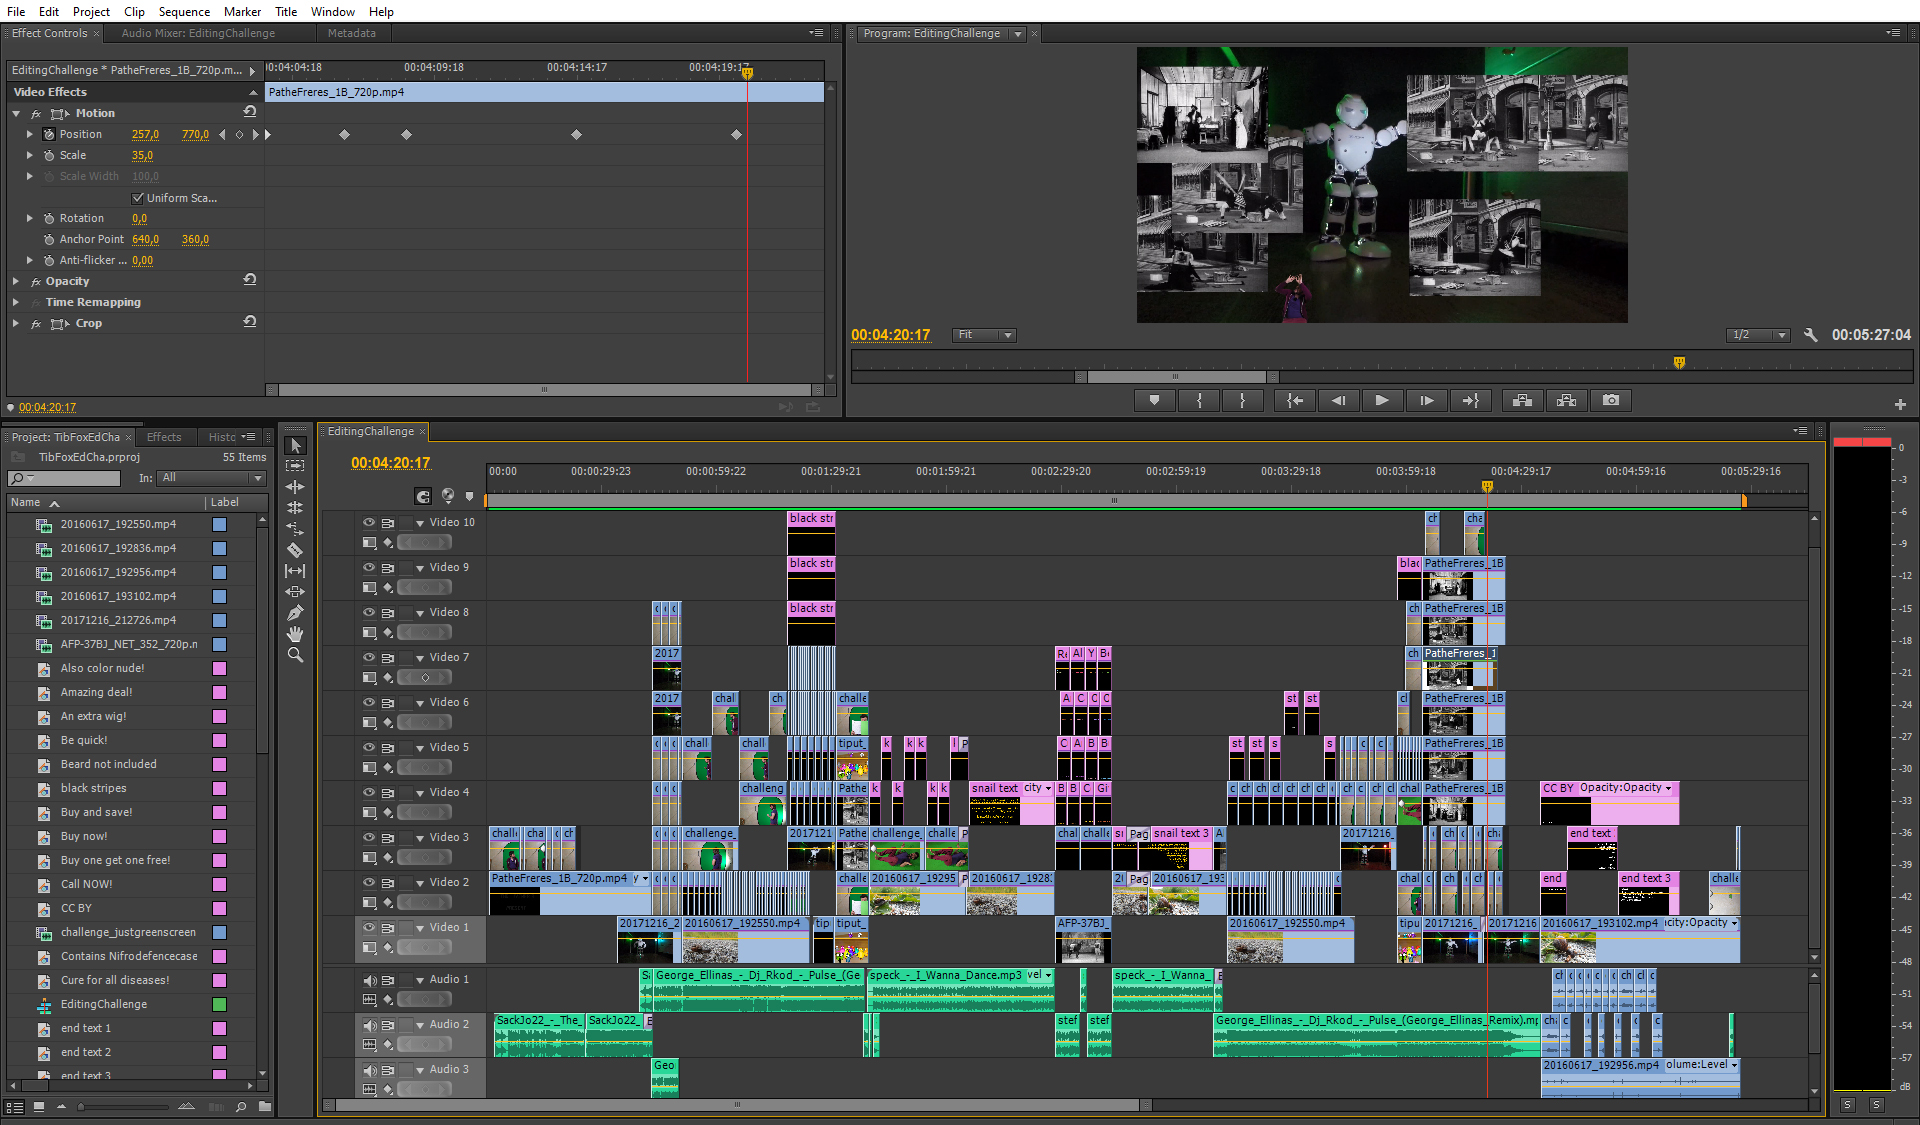Screen dimensions: 1920x1125
Task: Expand the Opacity effect
Action: pyautogui.click(x=16, y=281)
